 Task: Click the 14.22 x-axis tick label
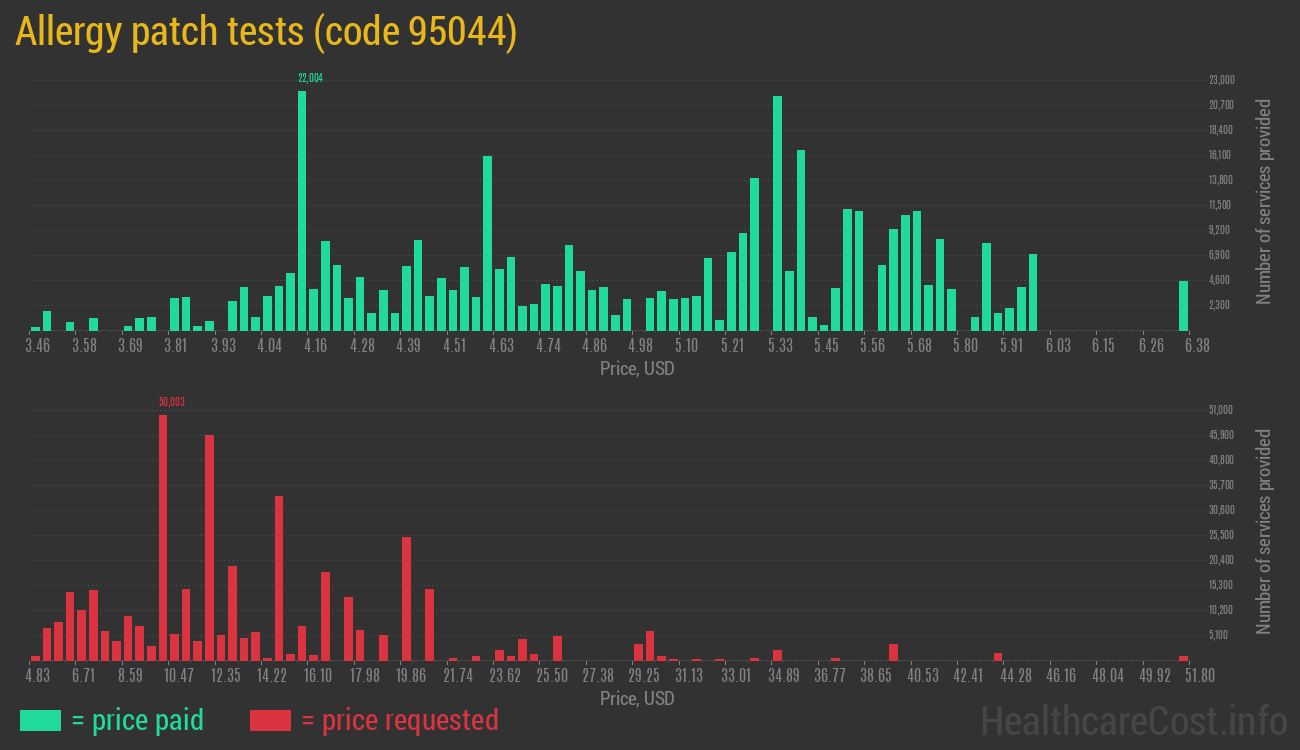tap(271, 676)
